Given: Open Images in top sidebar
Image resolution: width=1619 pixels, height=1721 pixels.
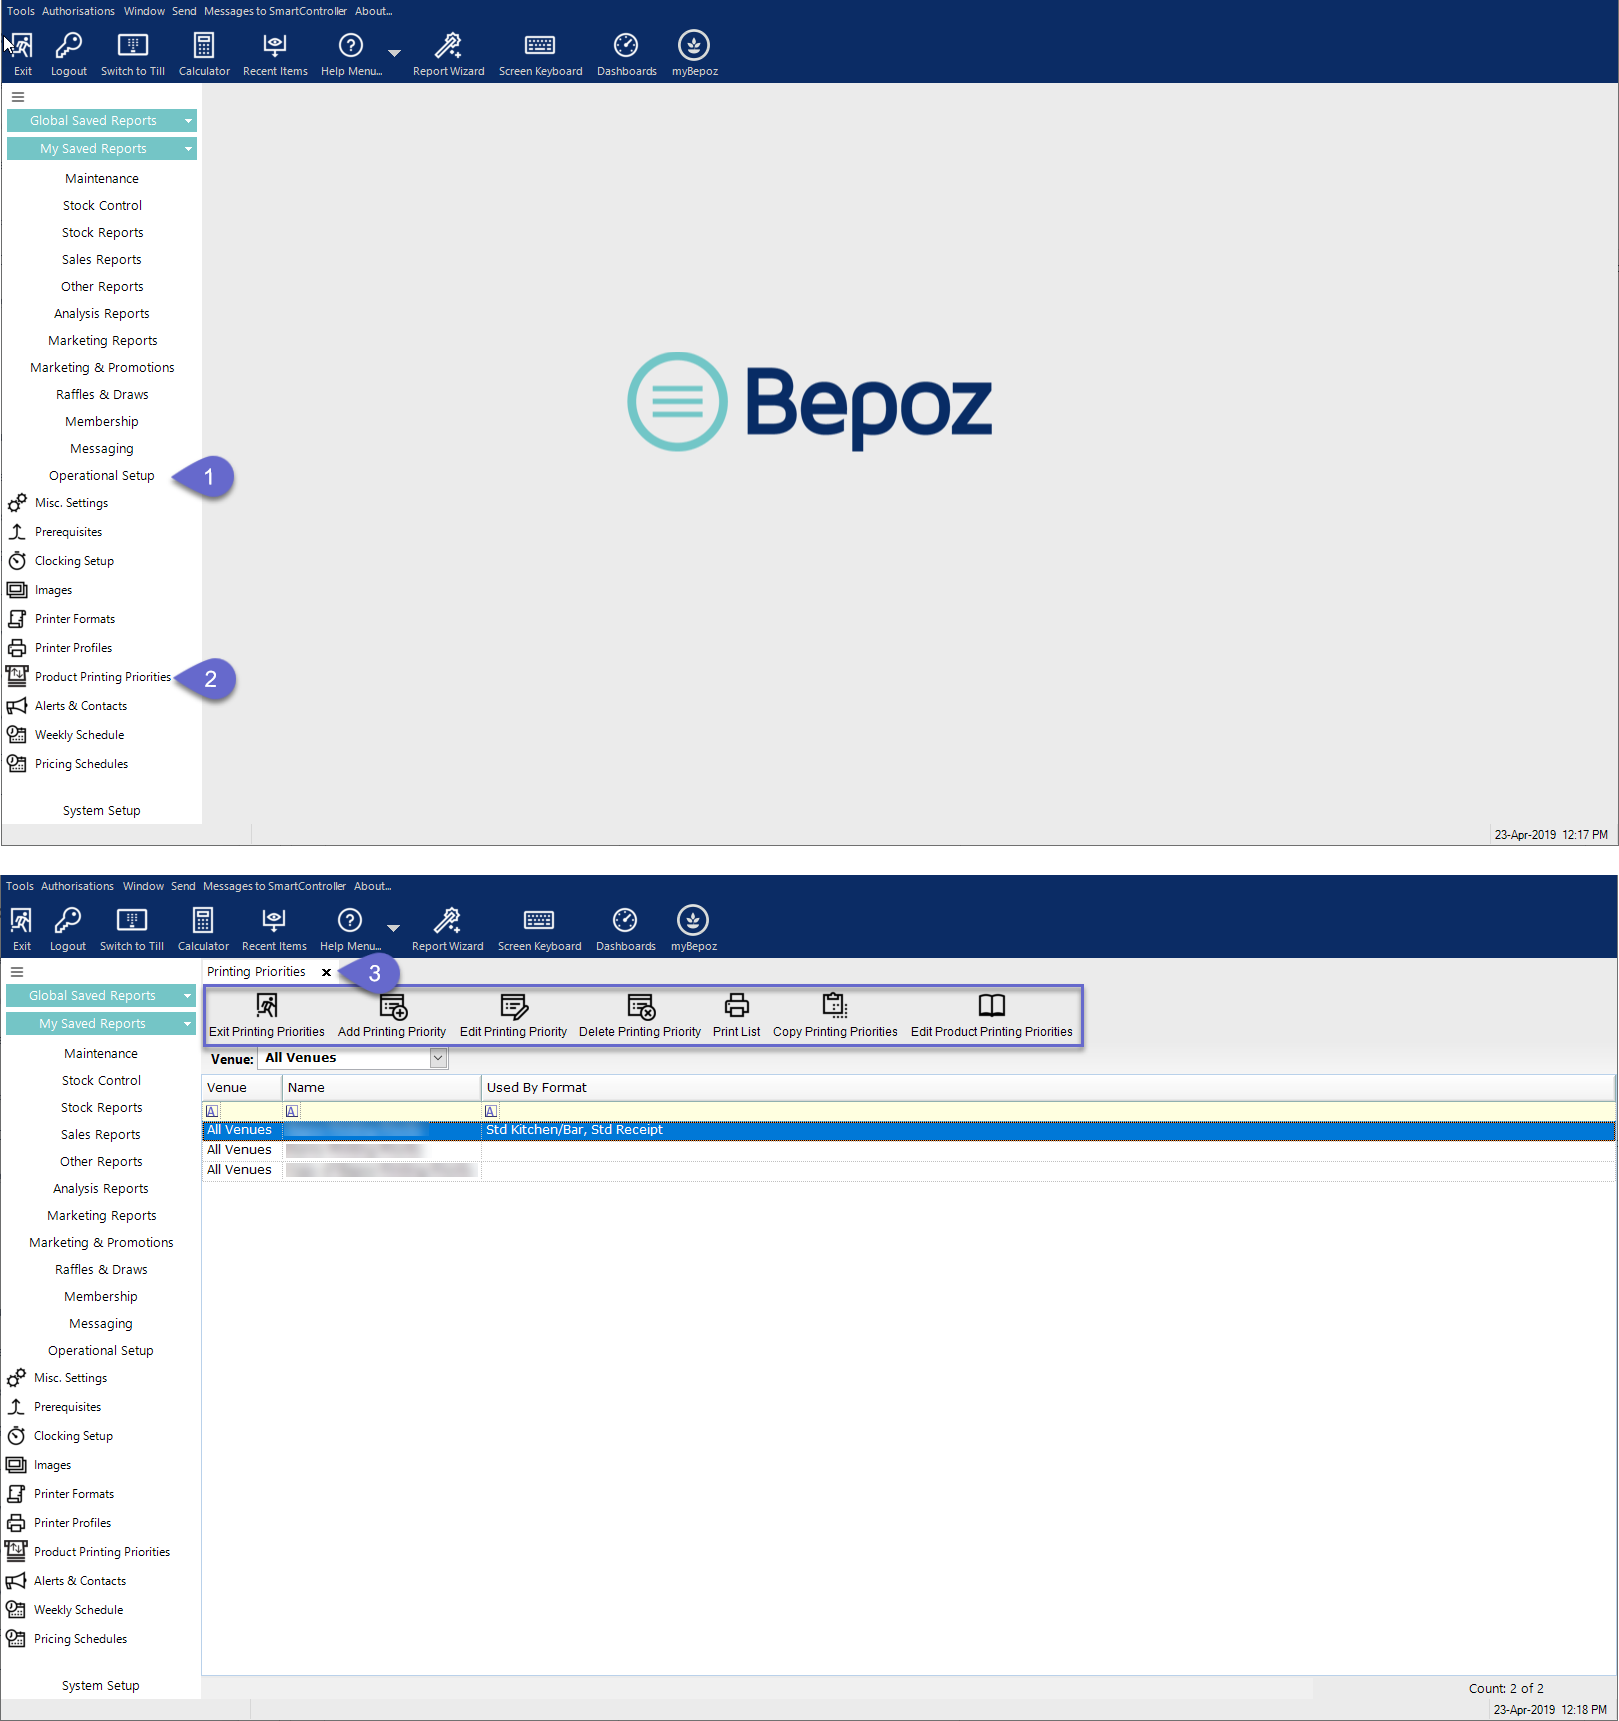Looking at the screenshot, I should [x=54, y=590].
